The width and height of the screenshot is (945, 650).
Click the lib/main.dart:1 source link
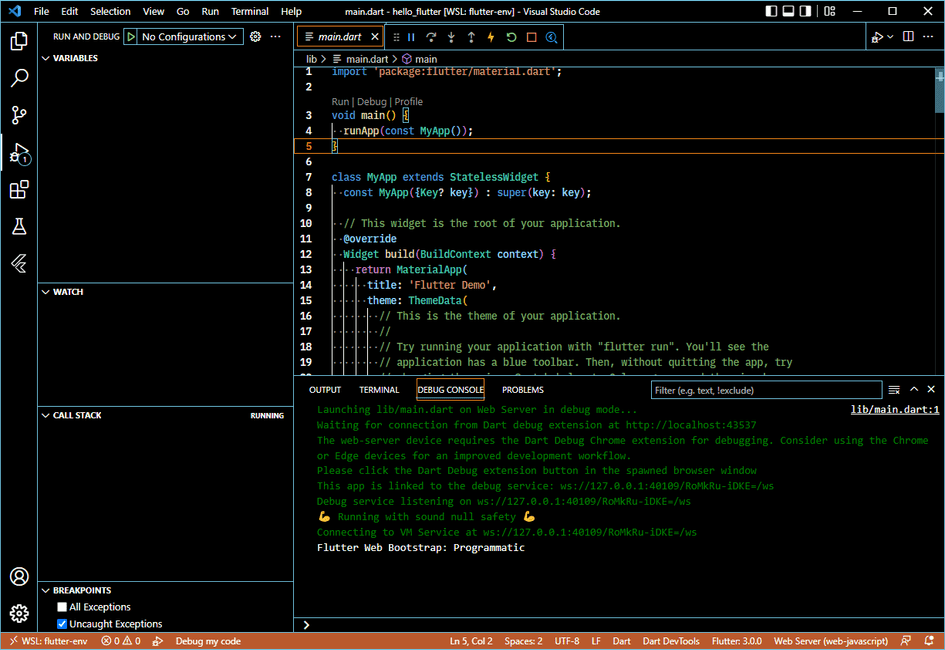[894, 409]
